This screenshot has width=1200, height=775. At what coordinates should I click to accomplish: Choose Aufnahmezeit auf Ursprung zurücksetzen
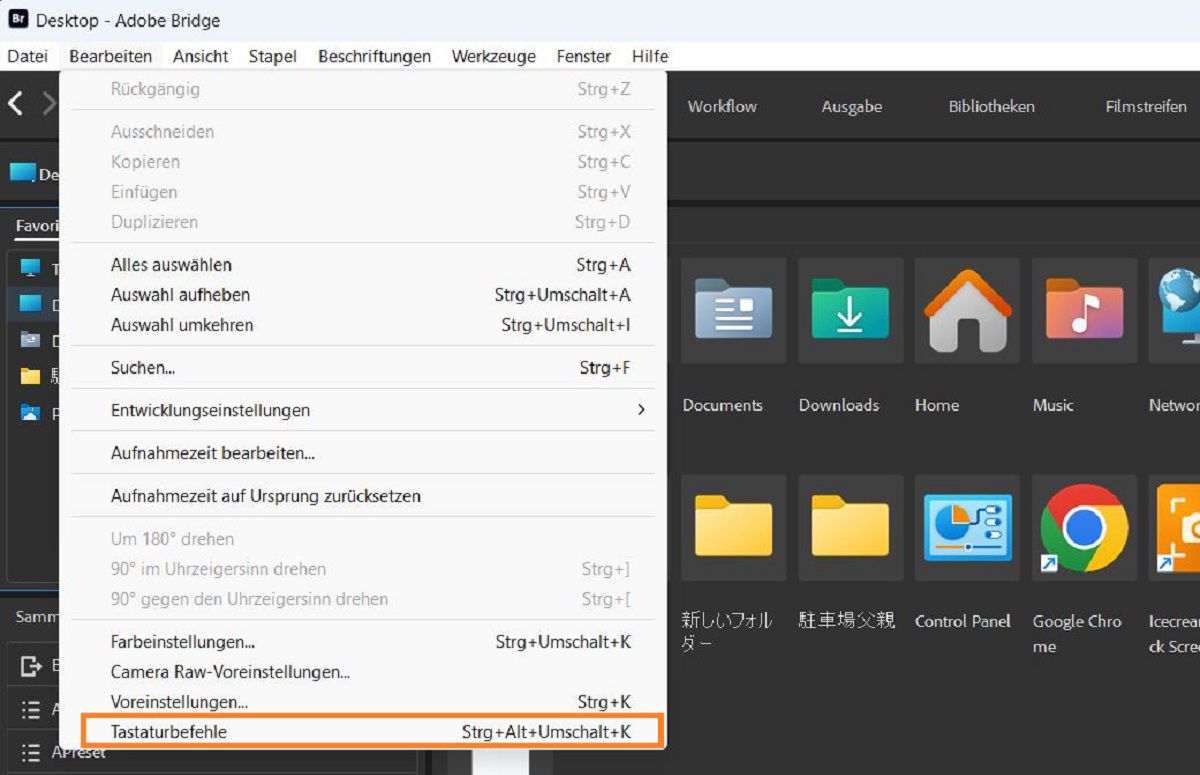pyautogui.click(x=363, y=496)
